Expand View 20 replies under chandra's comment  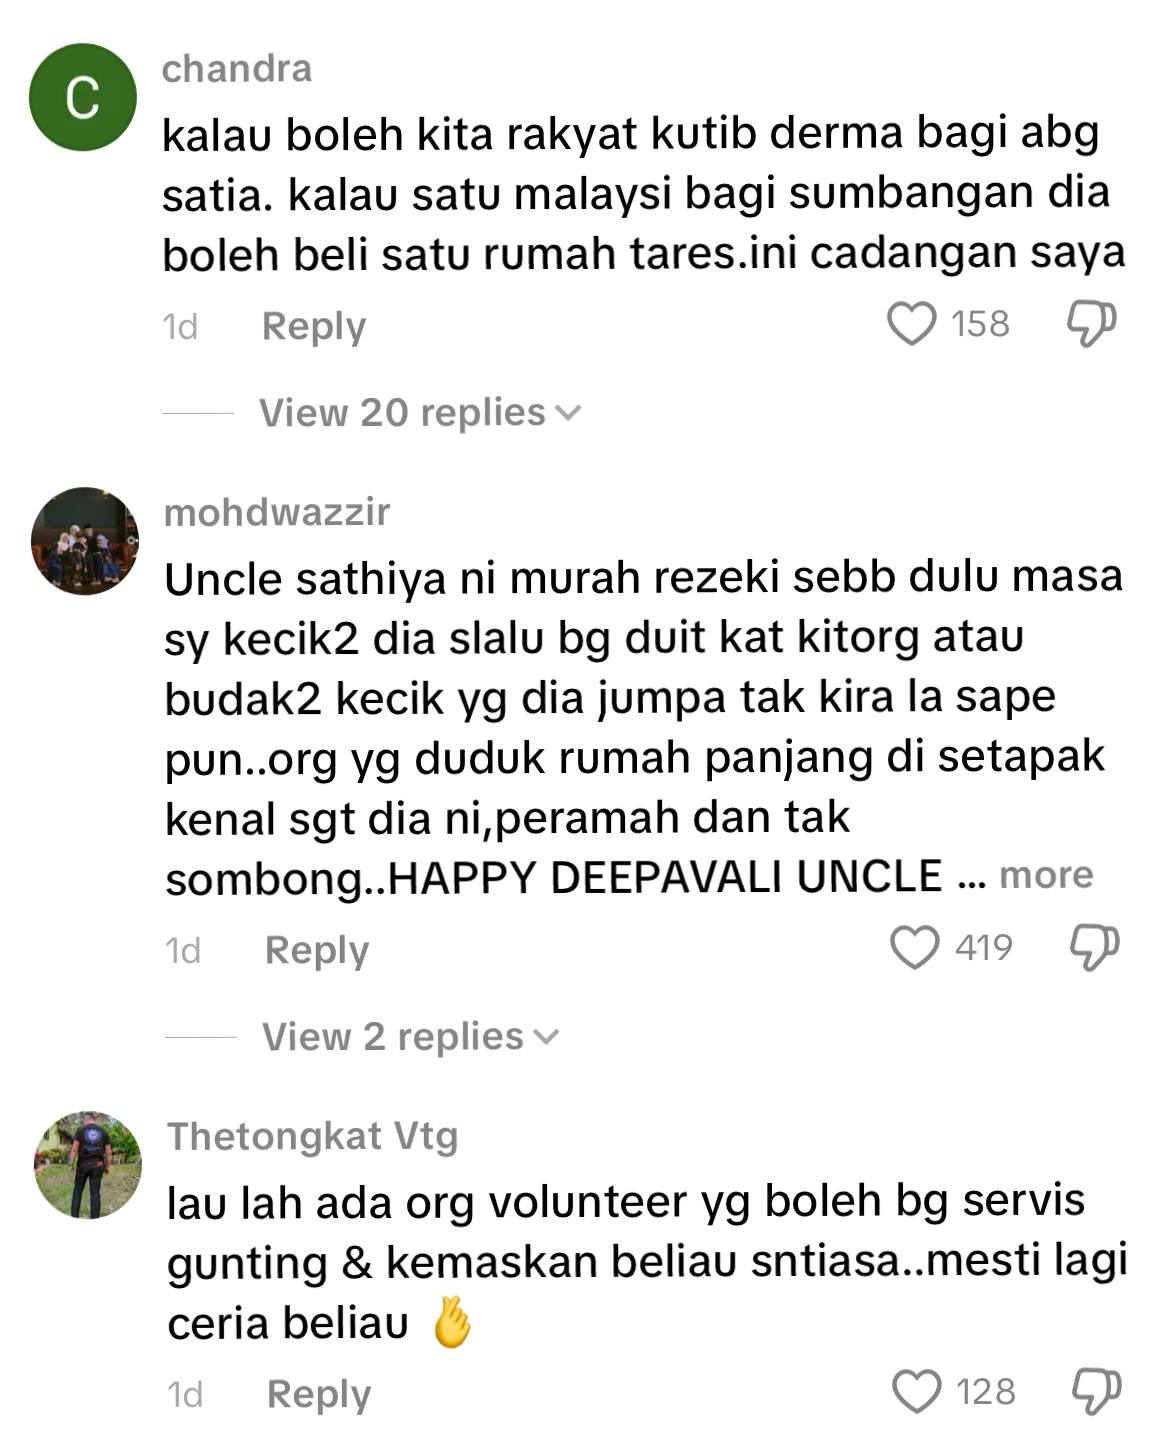coord(420,412)
